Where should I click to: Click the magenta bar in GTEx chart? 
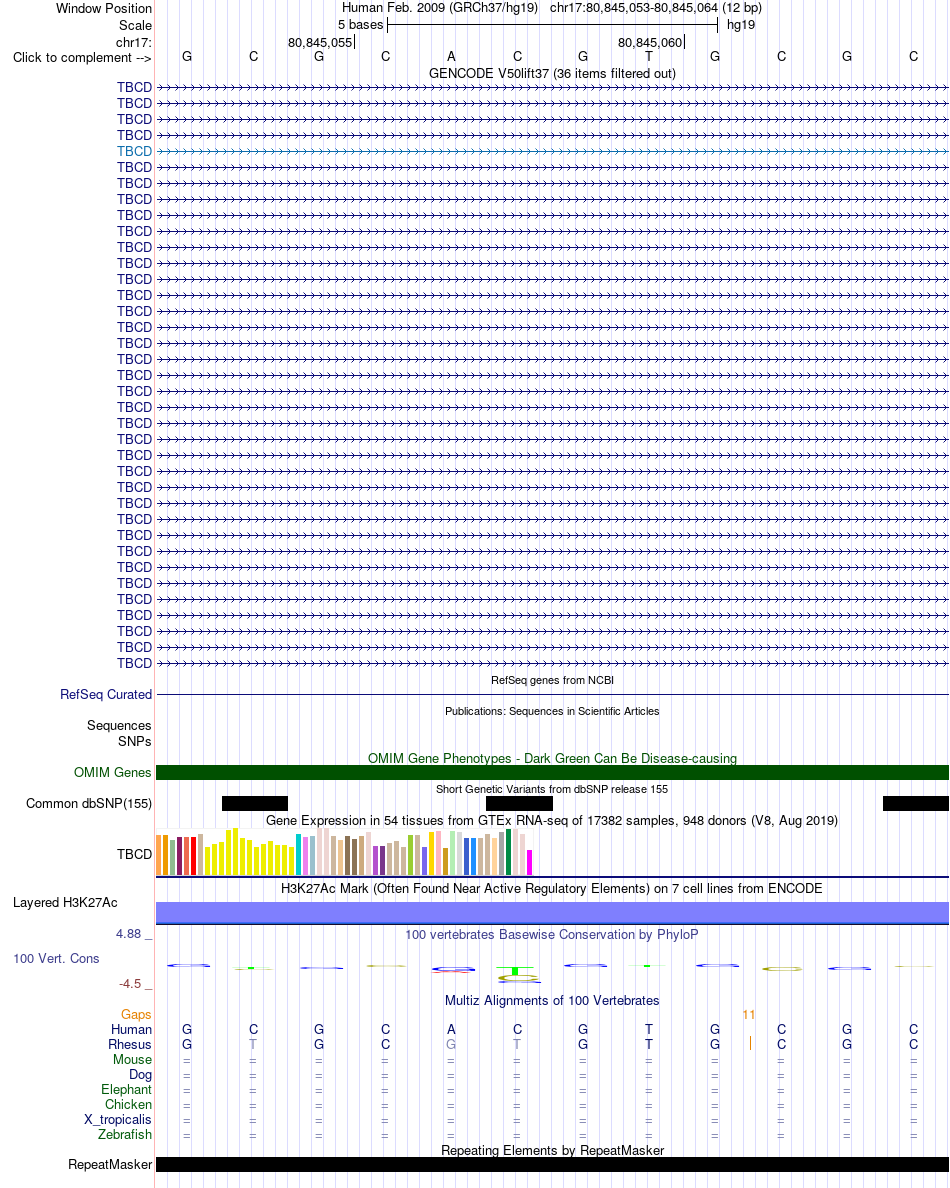530,863
